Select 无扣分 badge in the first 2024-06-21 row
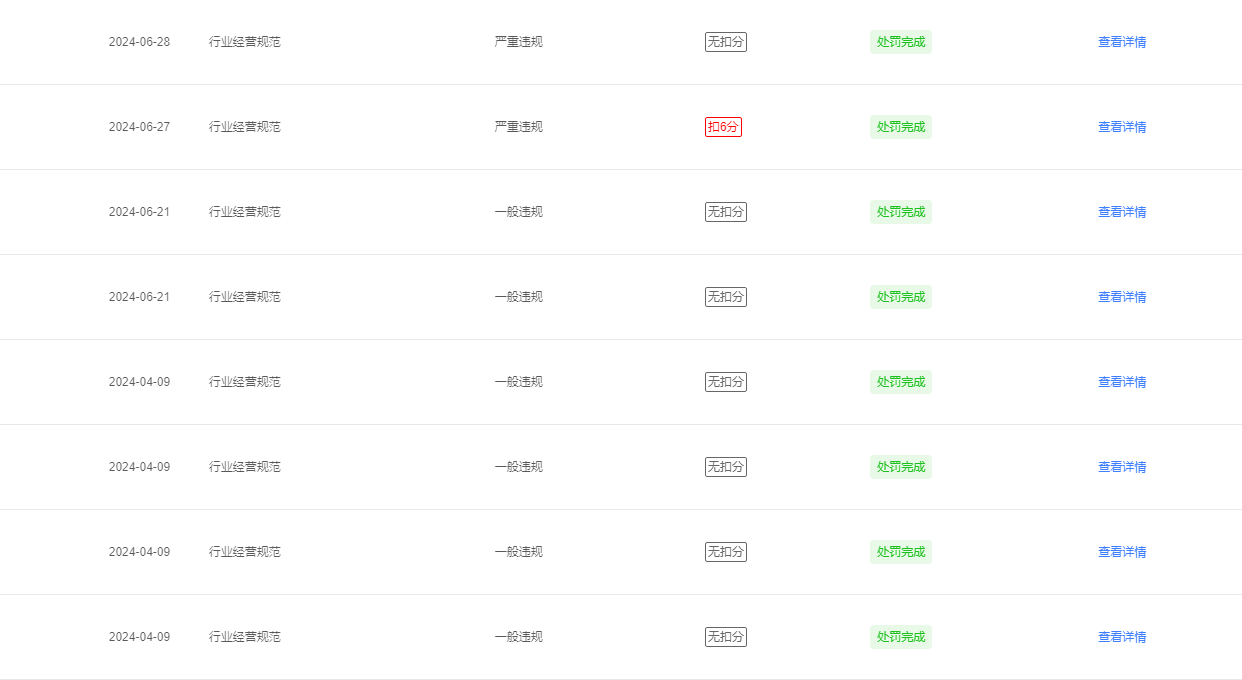This screenshot has width=1242, height=680. pos(726,212)
